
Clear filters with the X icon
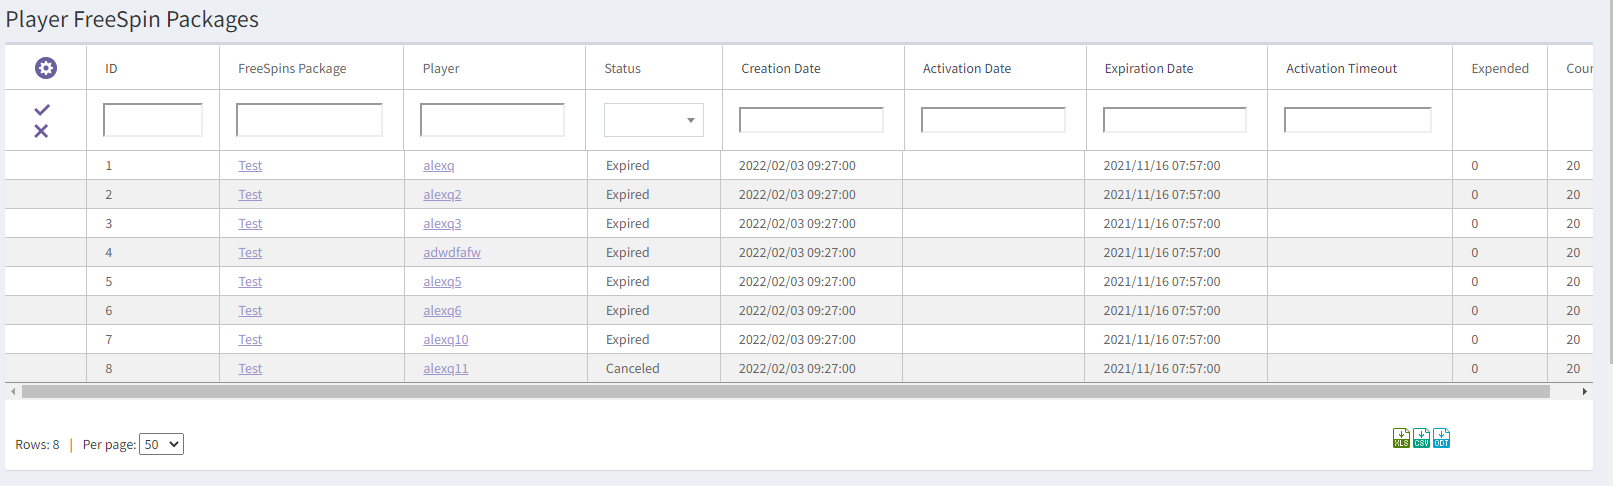coord(41,131)
